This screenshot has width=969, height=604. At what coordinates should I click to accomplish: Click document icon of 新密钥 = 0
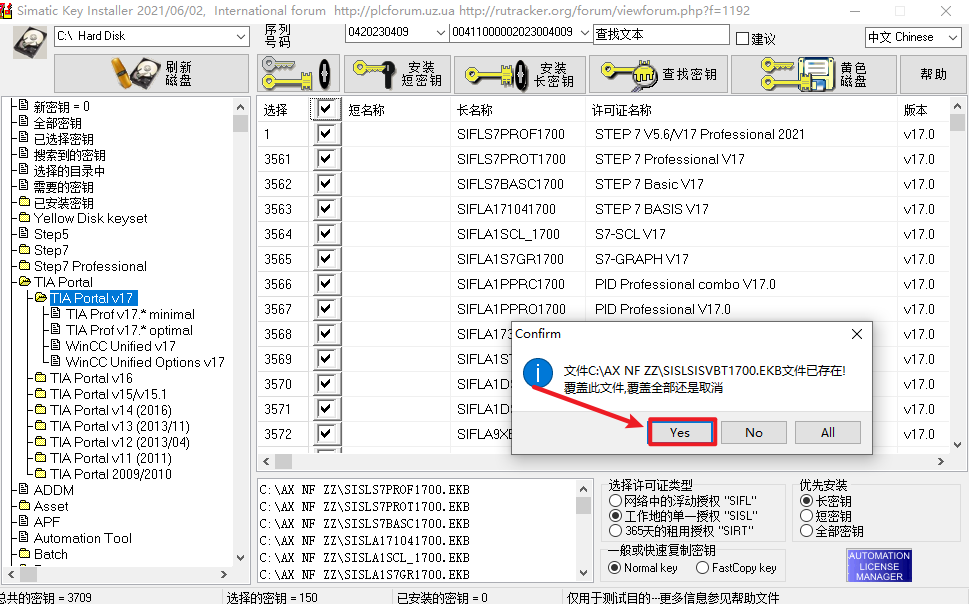(x=23, y=104)
